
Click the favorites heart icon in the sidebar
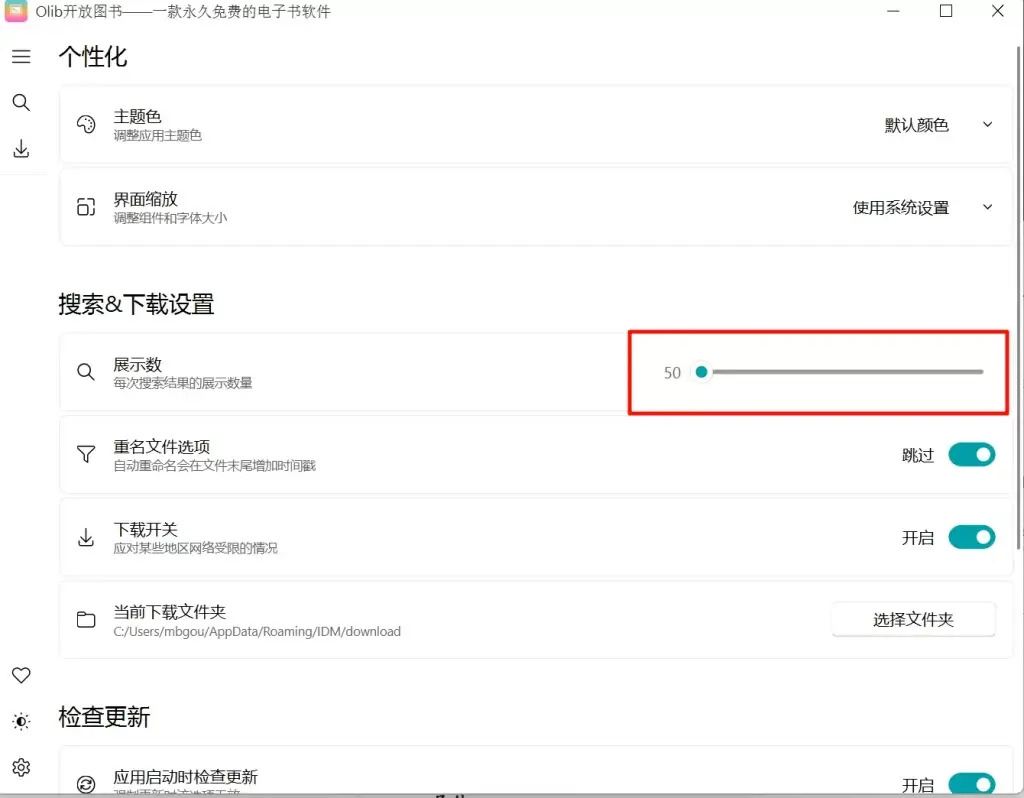21,675
